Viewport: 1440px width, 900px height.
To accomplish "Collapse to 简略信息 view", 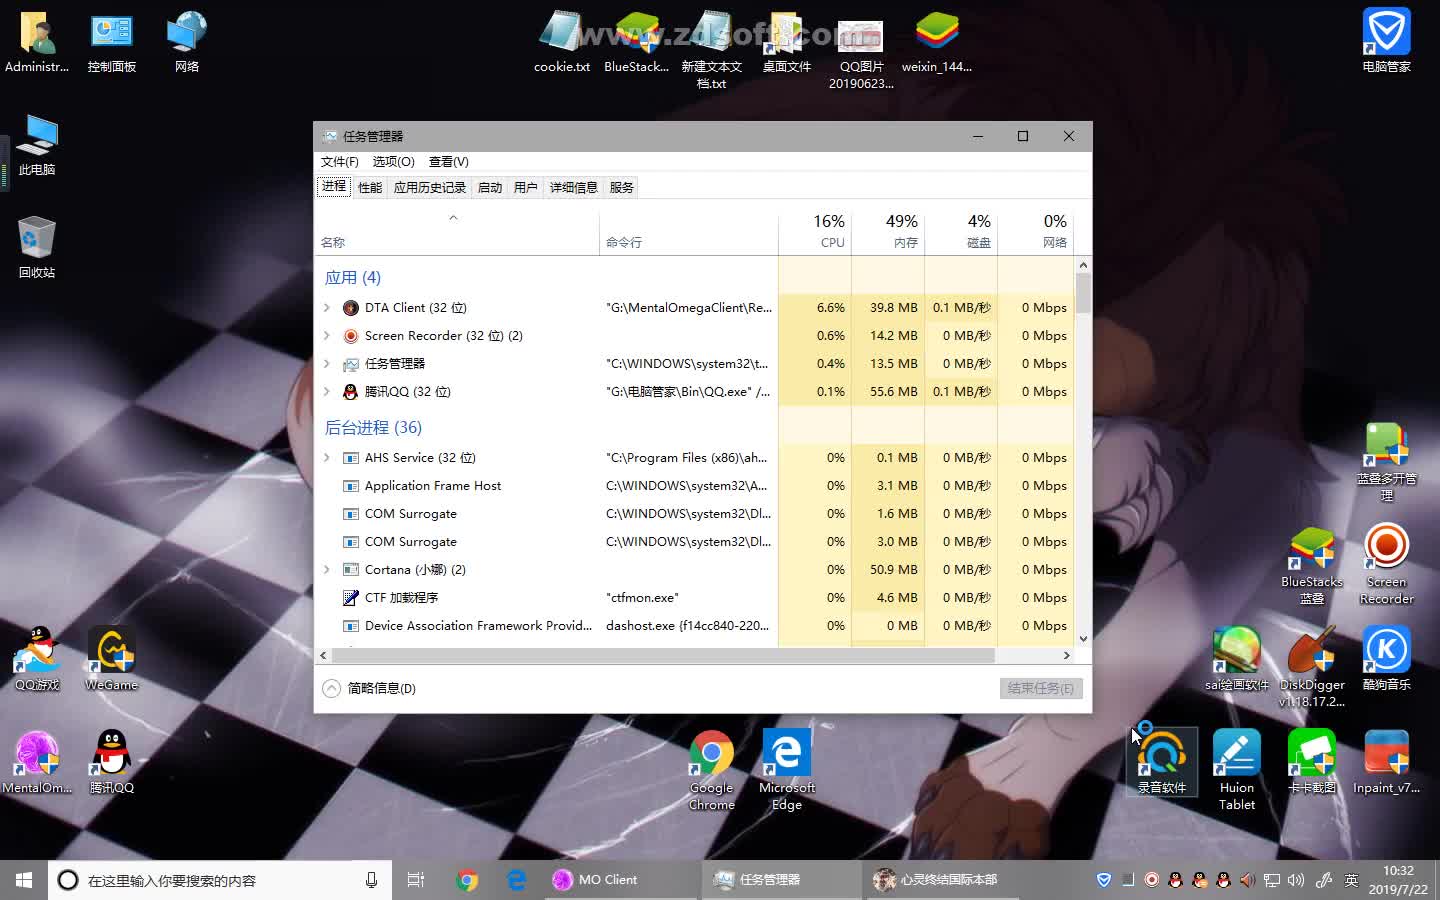I will coord(369,688).
